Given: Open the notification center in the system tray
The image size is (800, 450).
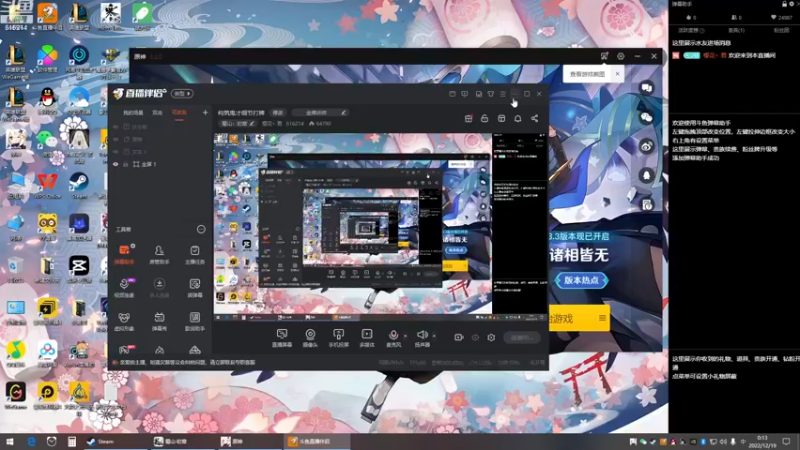Looking at the screenshot, I should point(786,441).
